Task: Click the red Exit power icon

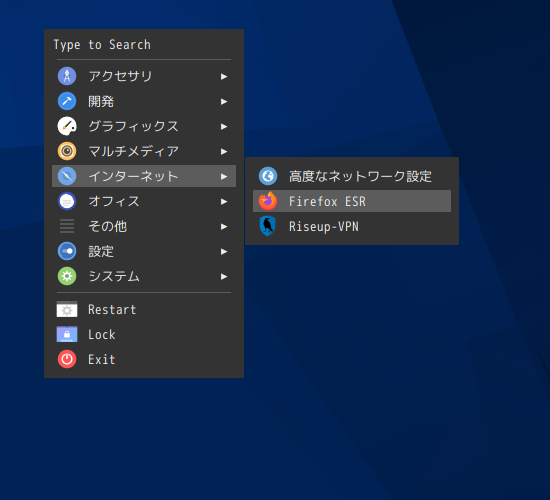Action: pos(67,359)
